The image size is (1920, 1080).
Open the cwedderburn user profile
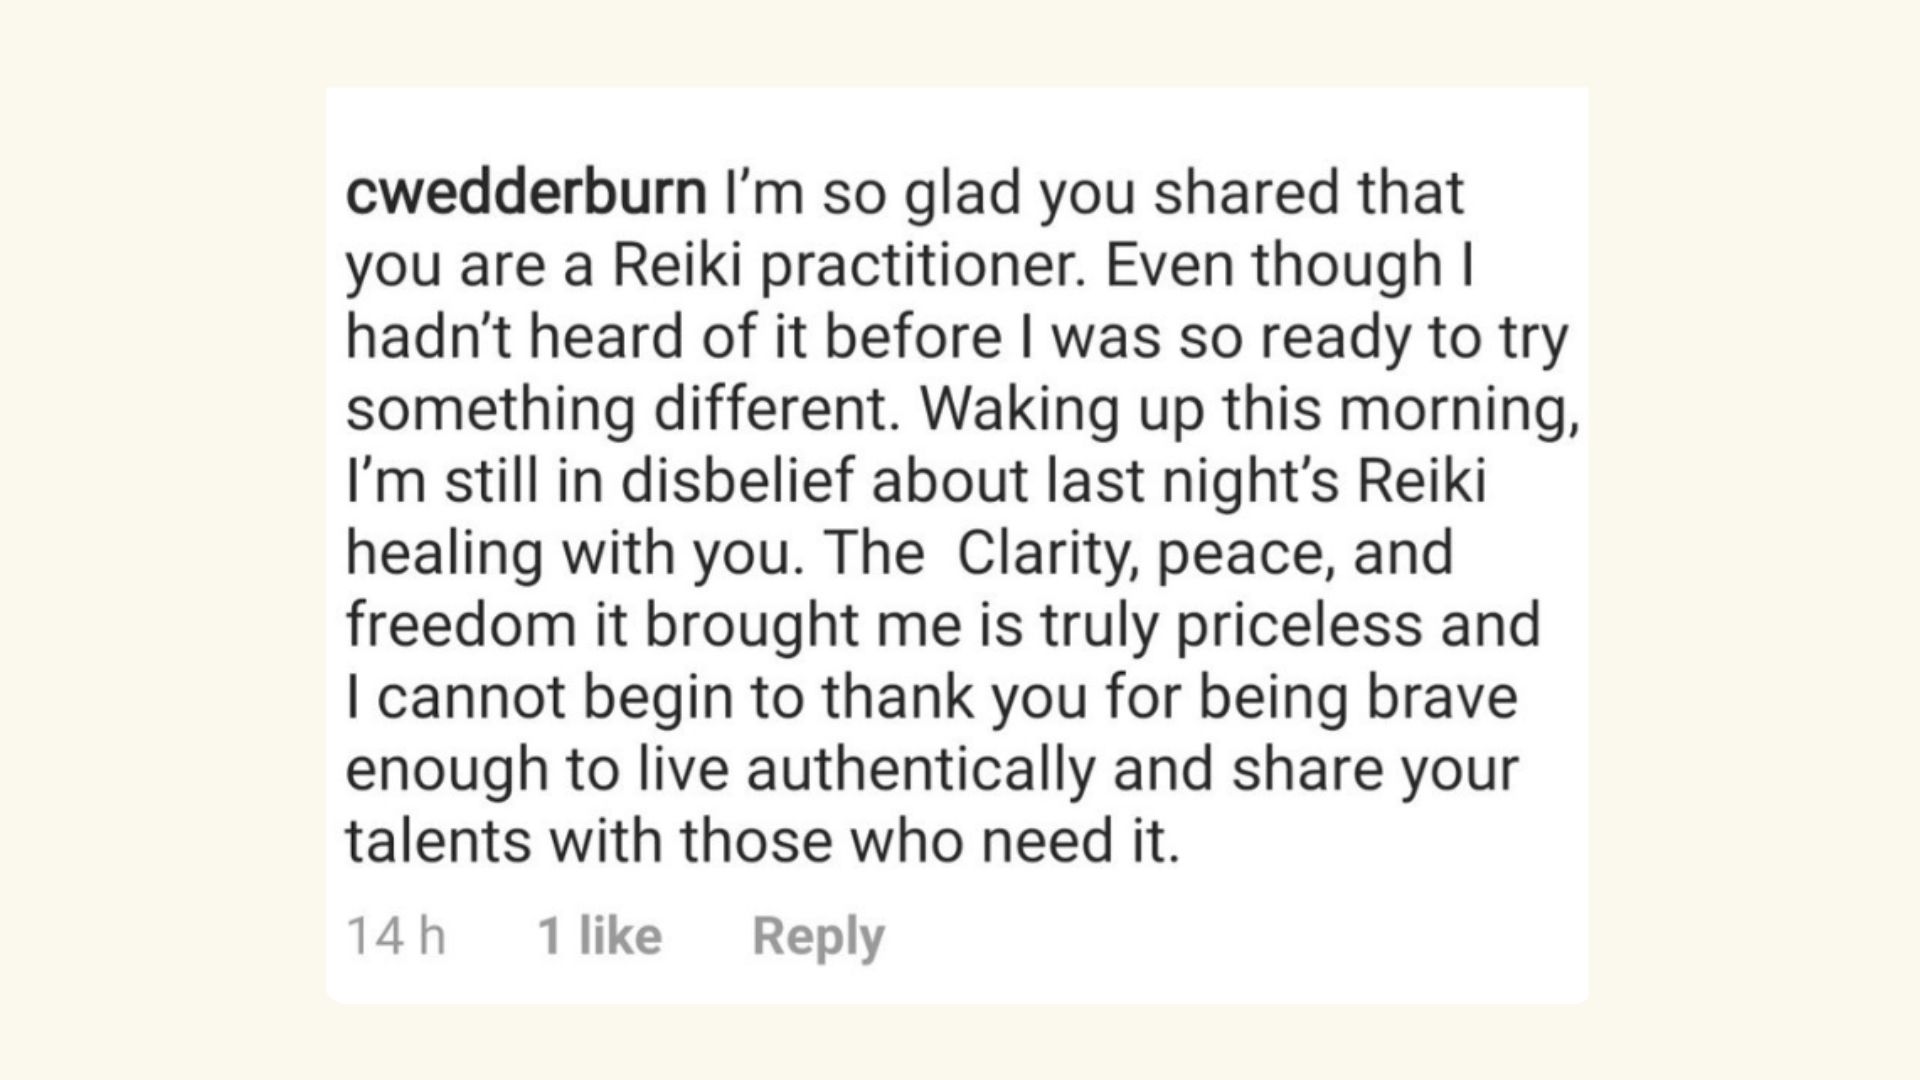(x=526, y=192)
